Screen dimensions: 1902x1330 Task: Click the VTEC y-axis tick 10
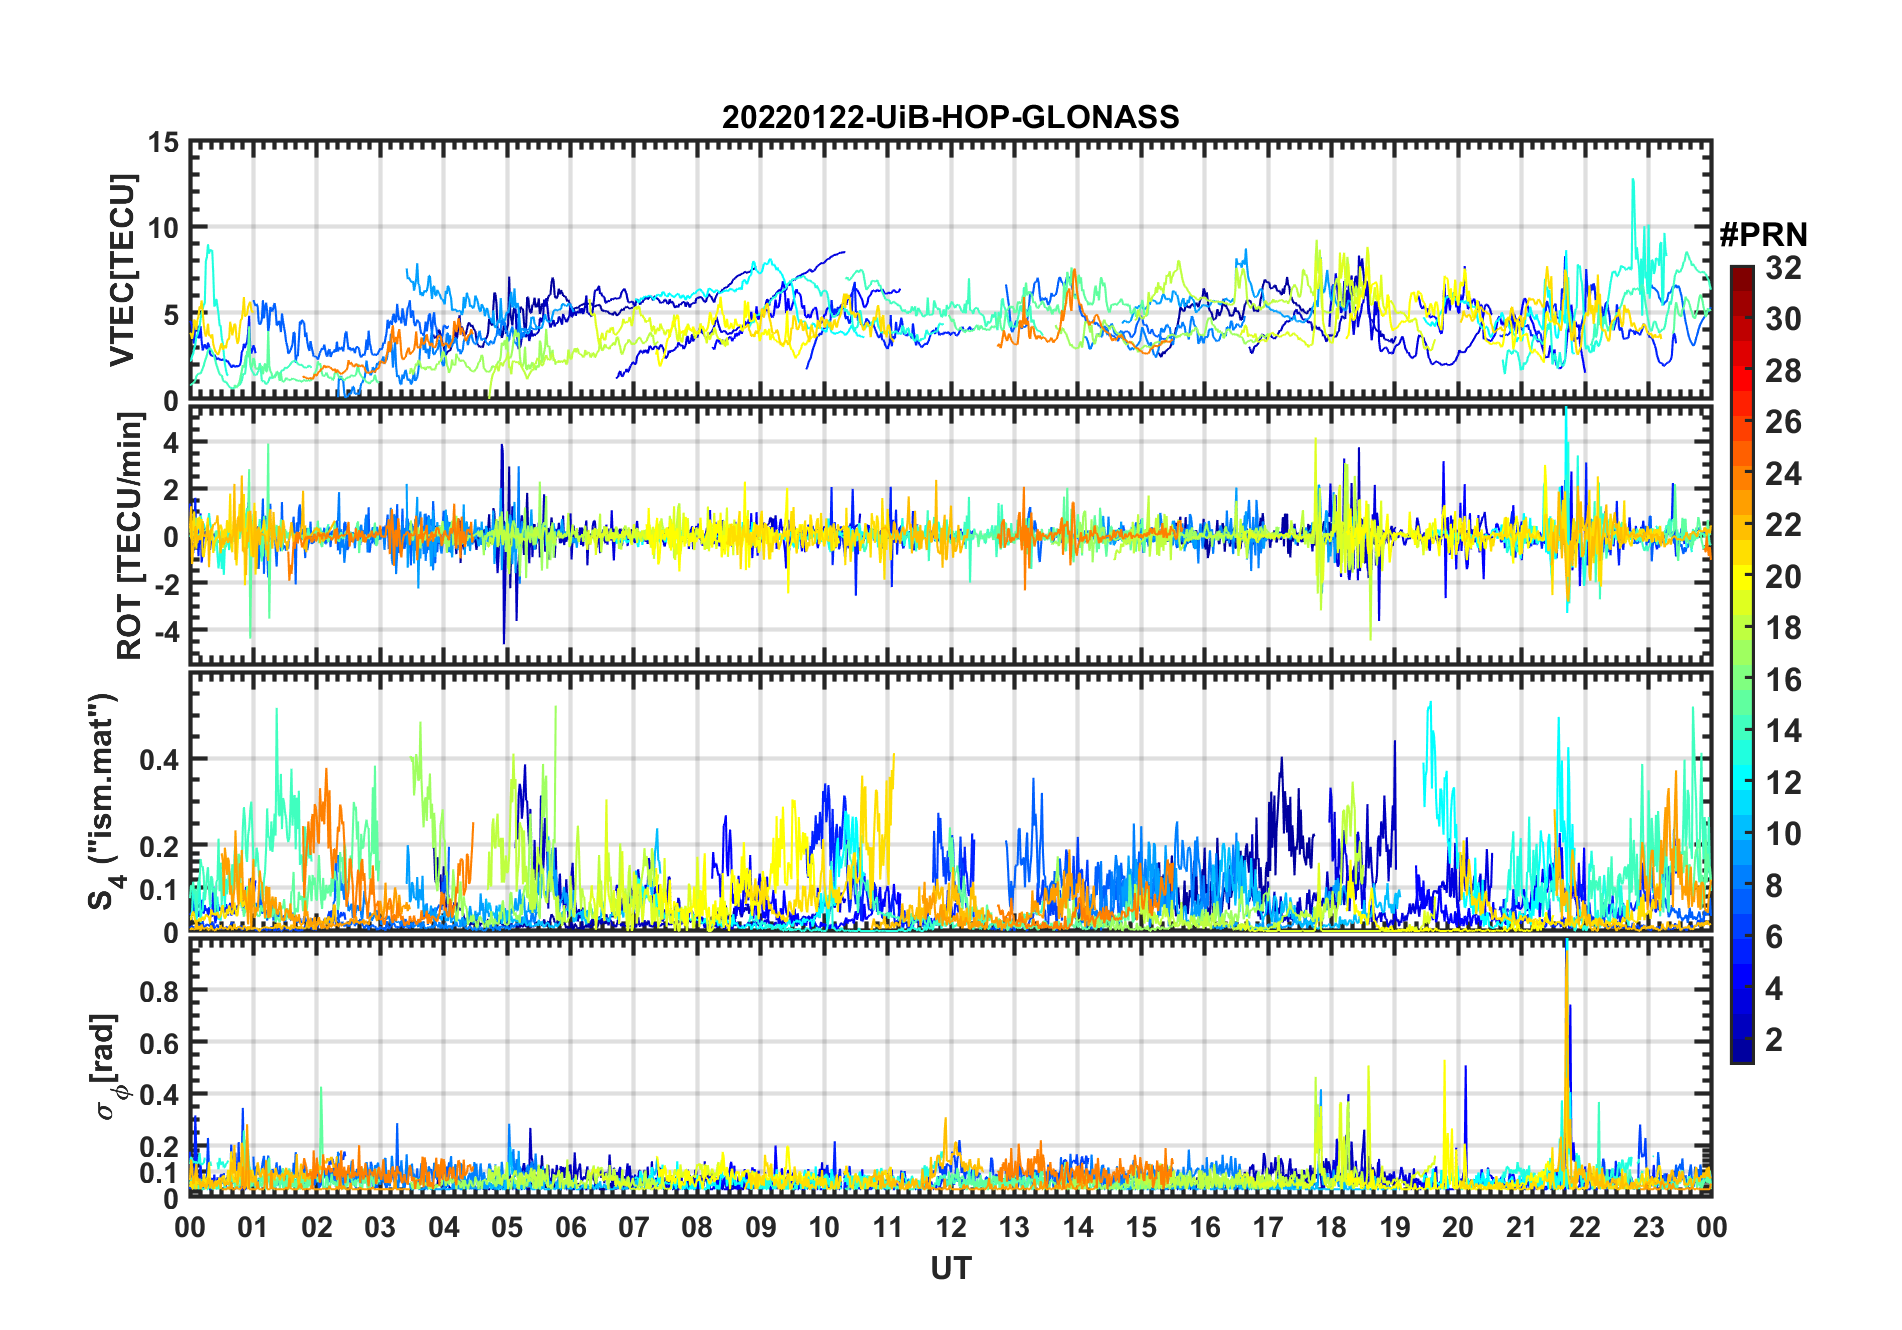coord(163,228)
